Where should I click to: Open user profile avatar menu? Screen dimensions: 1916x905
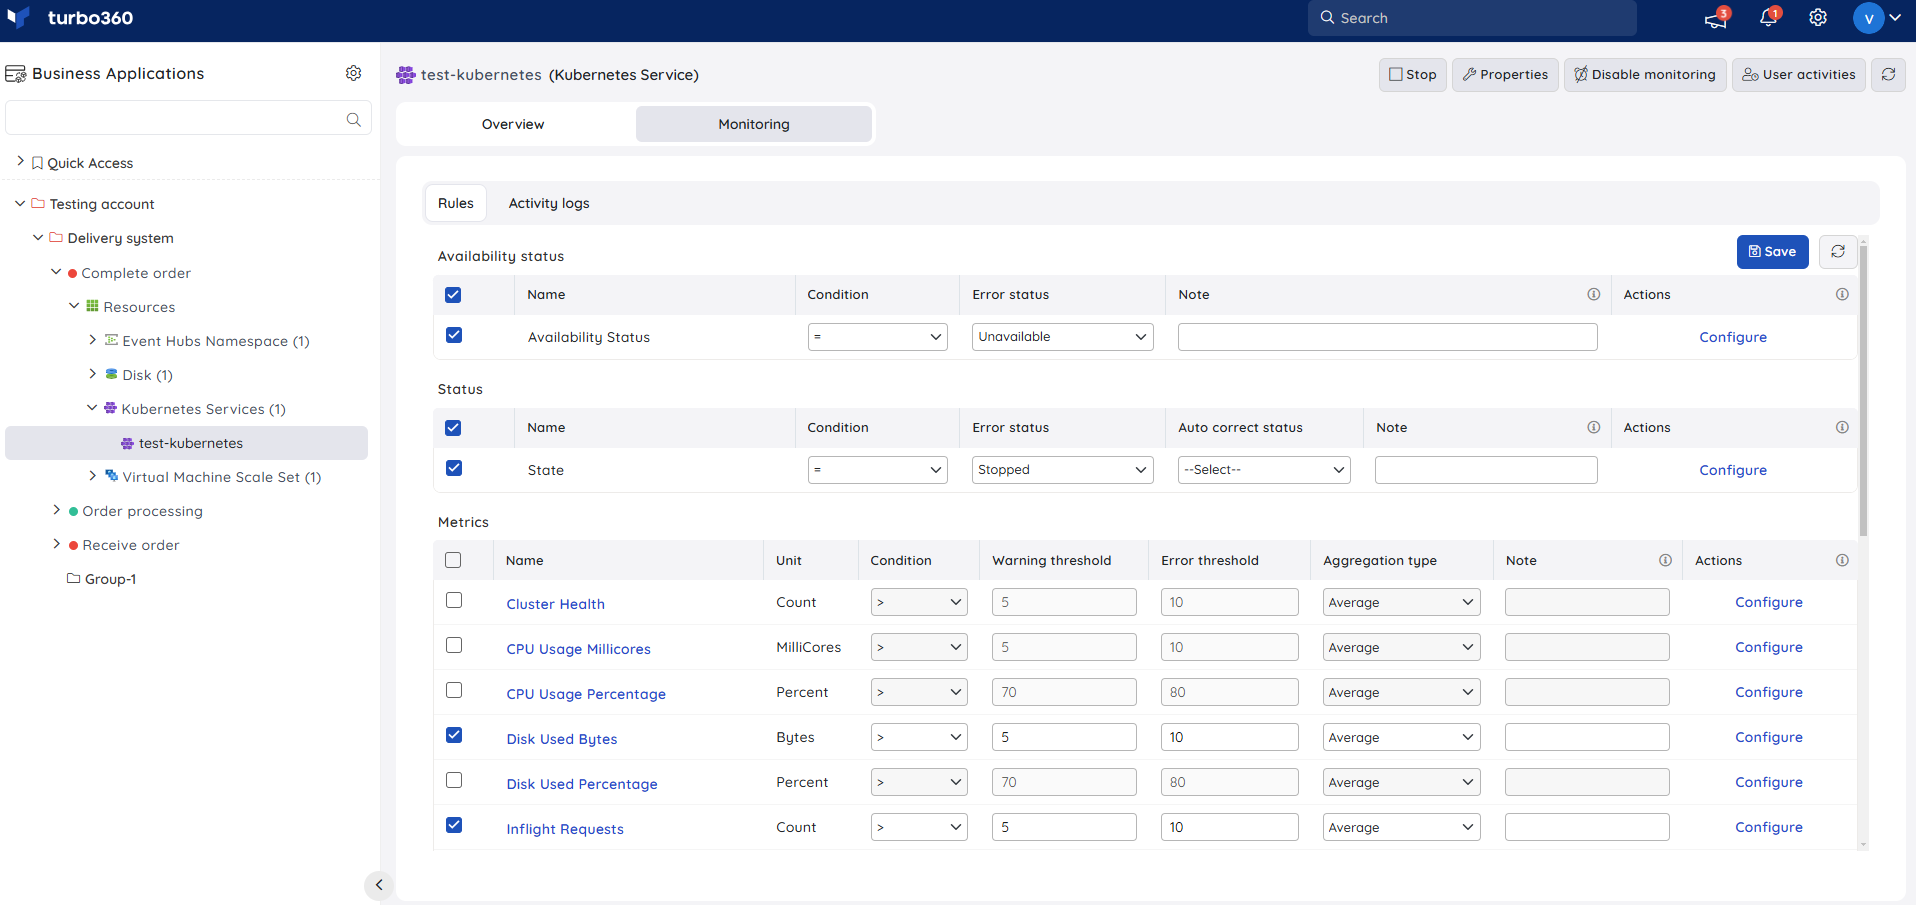click(x=1868, y=18)
